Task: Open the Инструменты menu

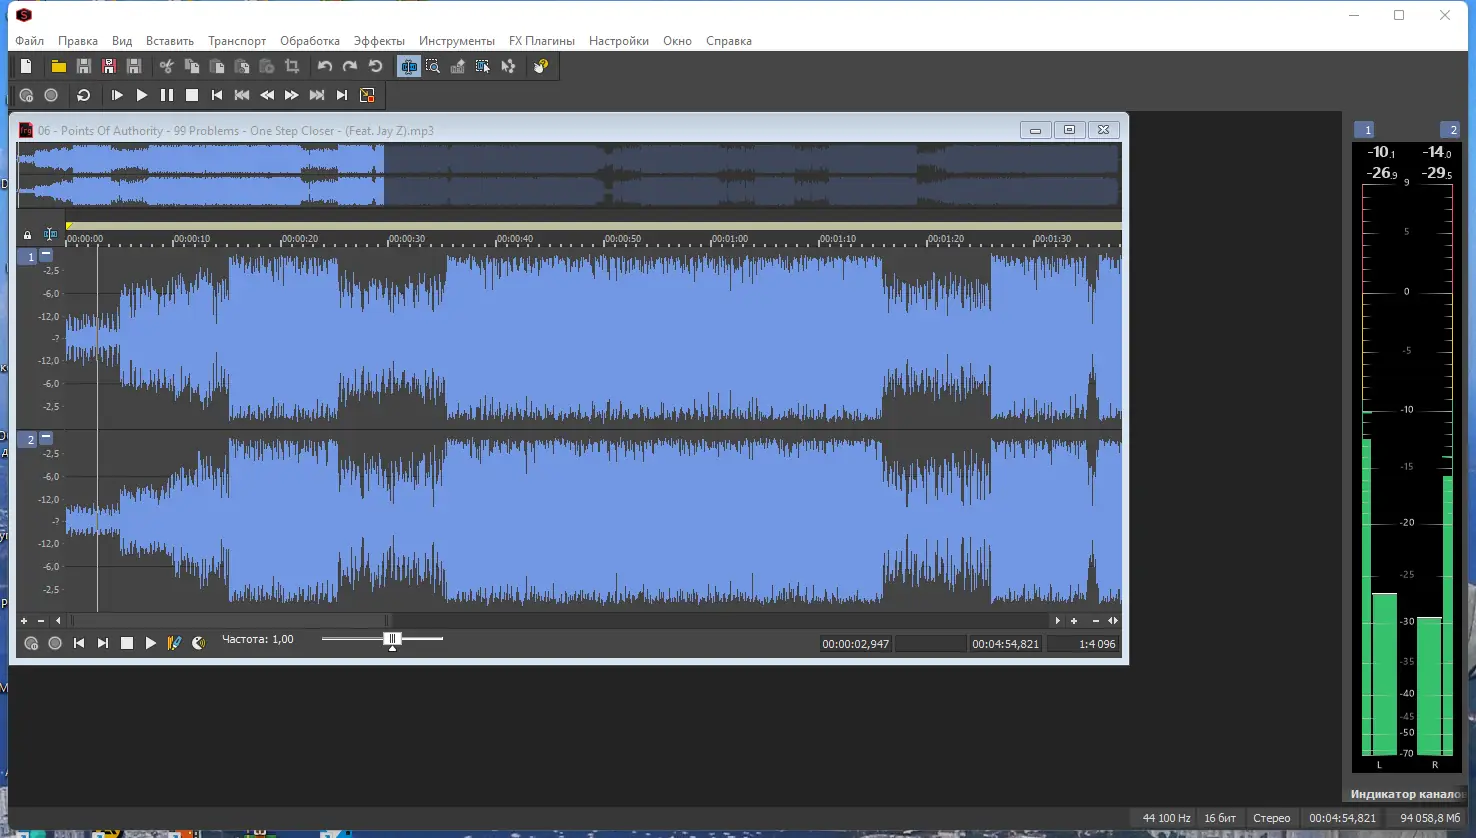Action: point(457,41)
